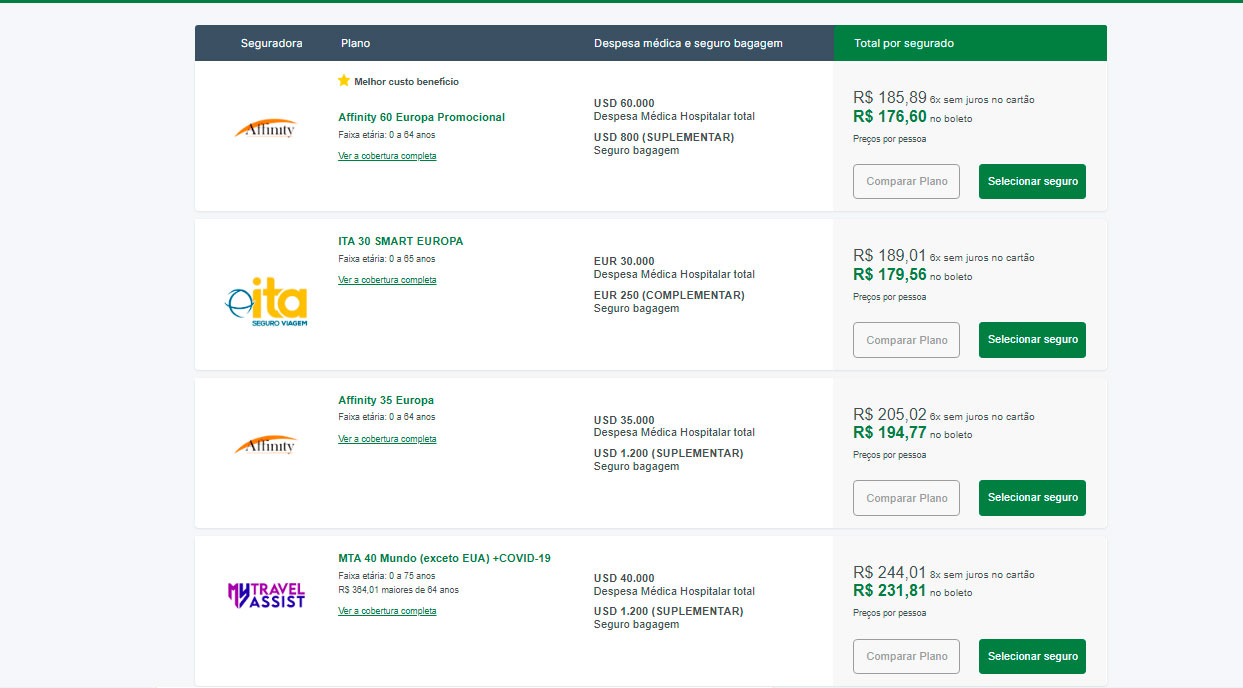Click the My Travel Assist logo
Viewport: 1243px width, 688px height.
coord(266,595)
